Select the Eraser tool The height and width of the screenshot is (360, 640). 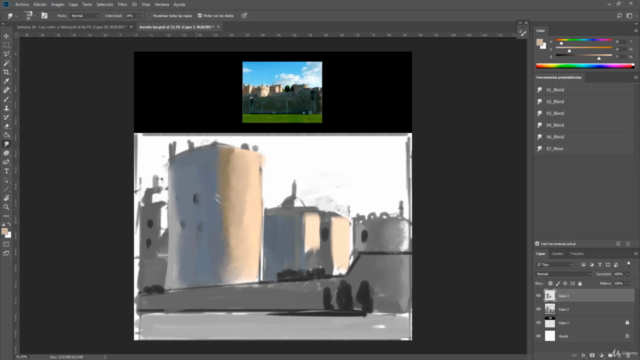coord(6,126)
